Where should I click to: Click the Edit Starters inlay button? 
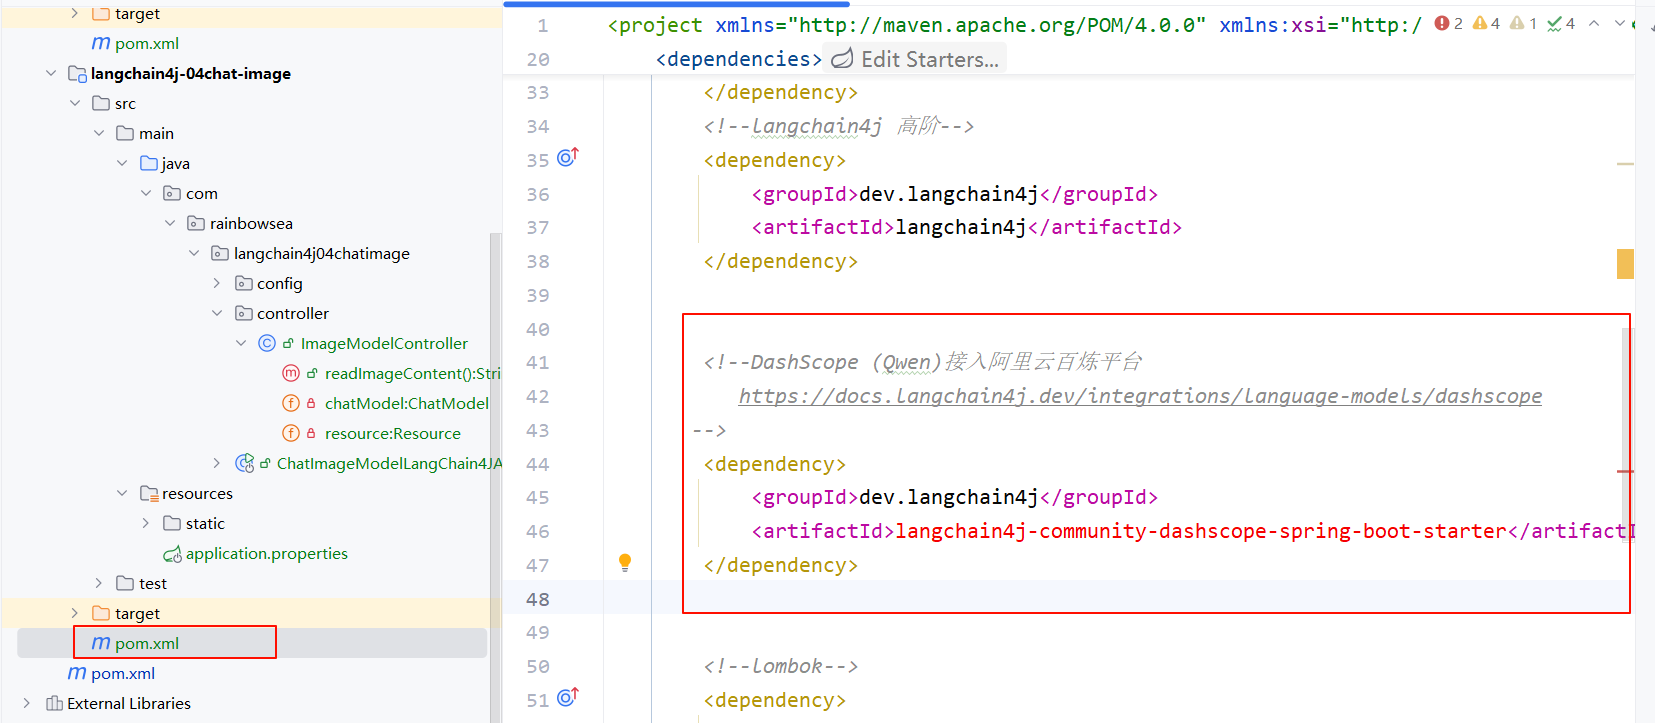pos(916,59)
